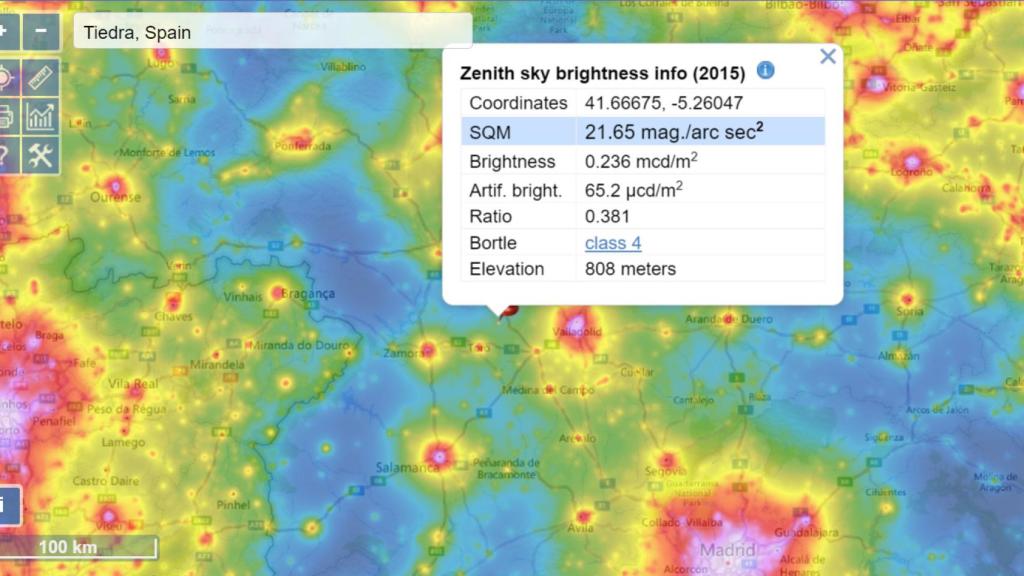Image resolution: width=1024 pixels, height=576 pixels.
Task: Click the zoom out minus icon
Action: (40, 28)
